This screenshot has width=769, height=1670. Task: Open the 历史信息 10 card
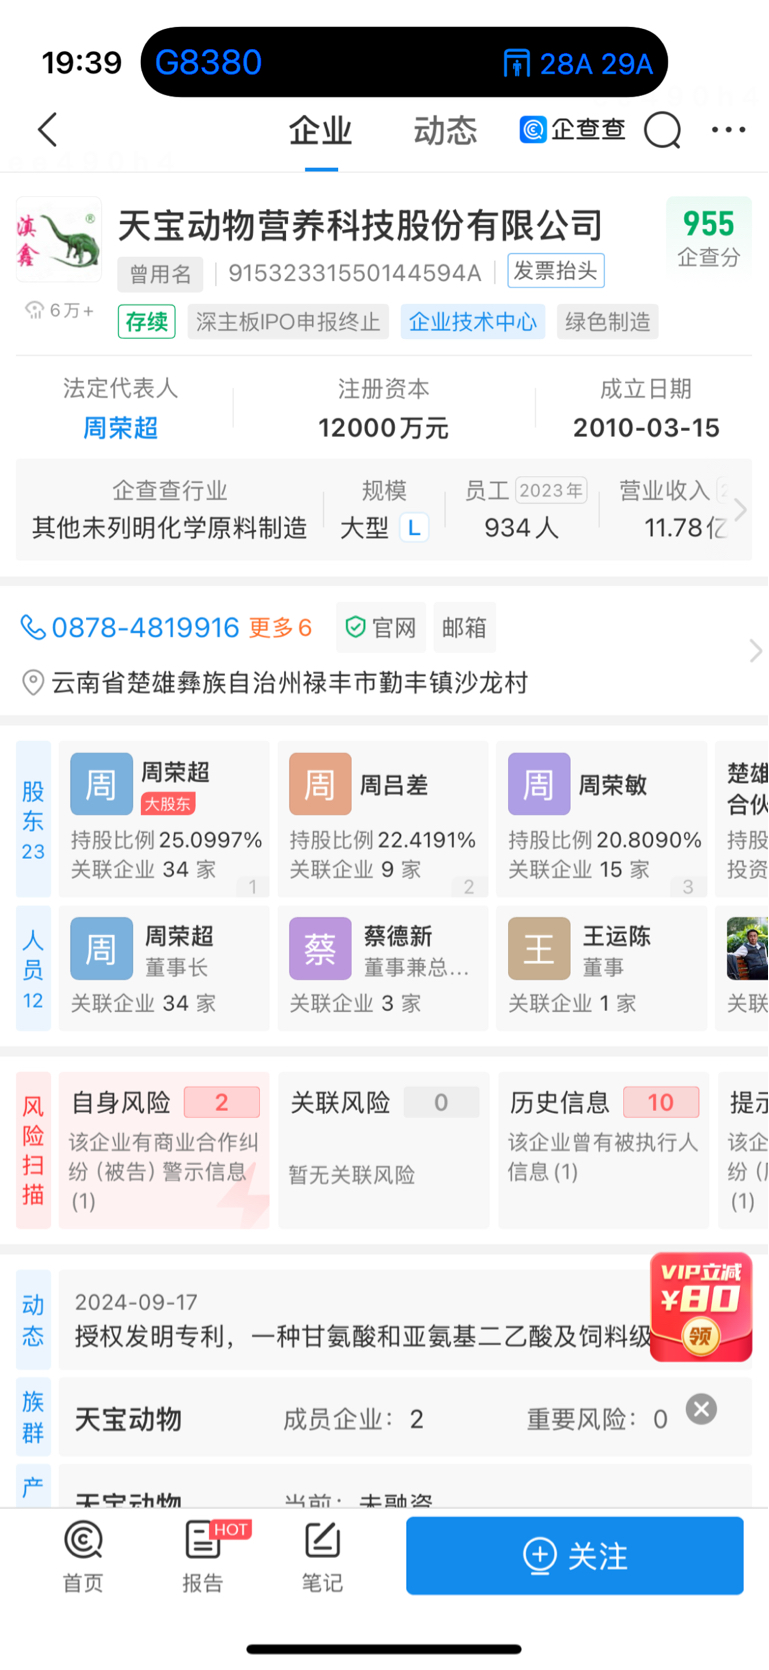[603, 1150]
